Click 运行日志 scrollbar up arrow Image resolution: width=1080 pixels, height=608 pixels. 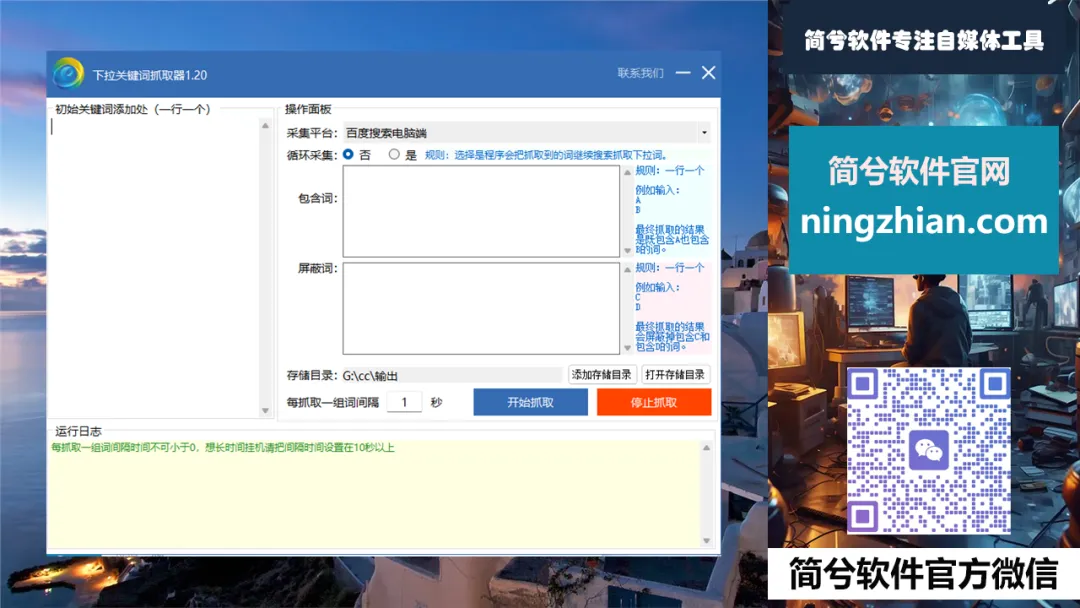click(706, 448)
